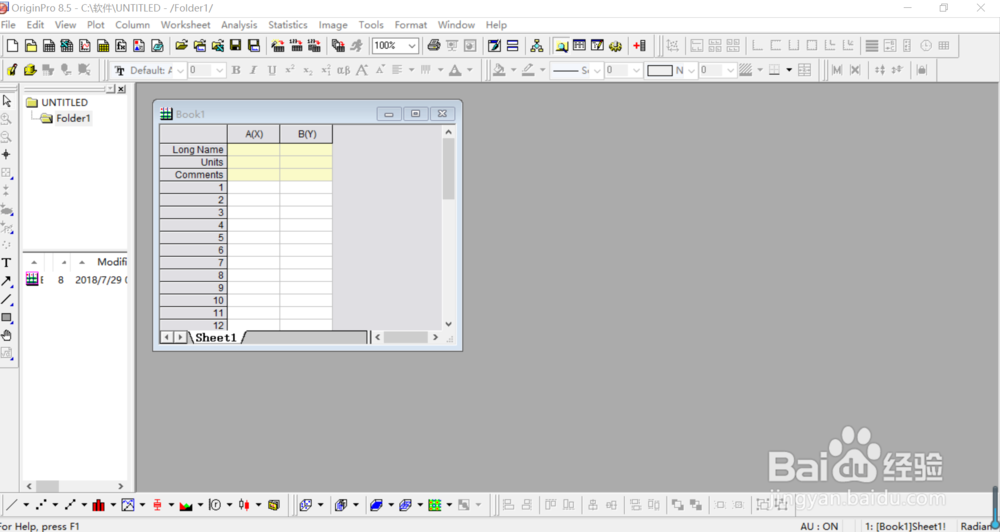The width and height of the screenshot is (1000, 532).
Task: Click the Column bar chart icon
Action: click(99, 505)
